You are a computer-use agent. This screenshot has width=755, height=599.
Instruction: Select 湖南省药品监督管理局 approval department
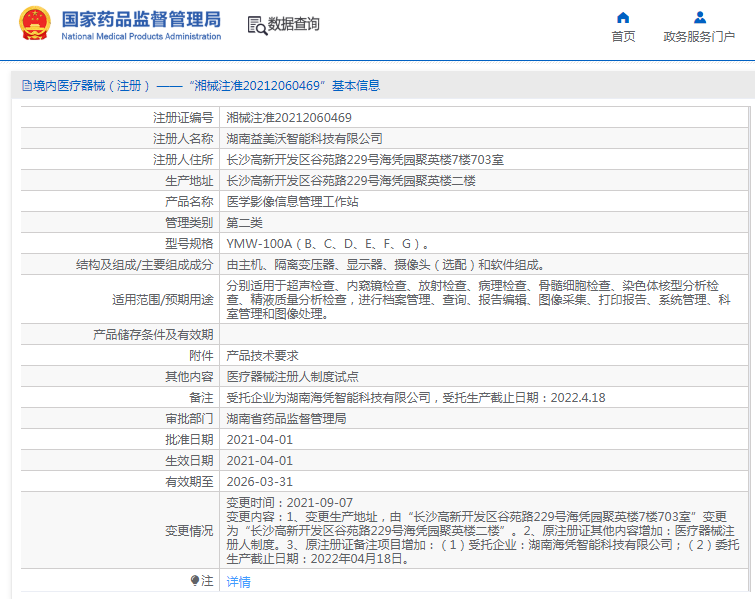point(286,418)
